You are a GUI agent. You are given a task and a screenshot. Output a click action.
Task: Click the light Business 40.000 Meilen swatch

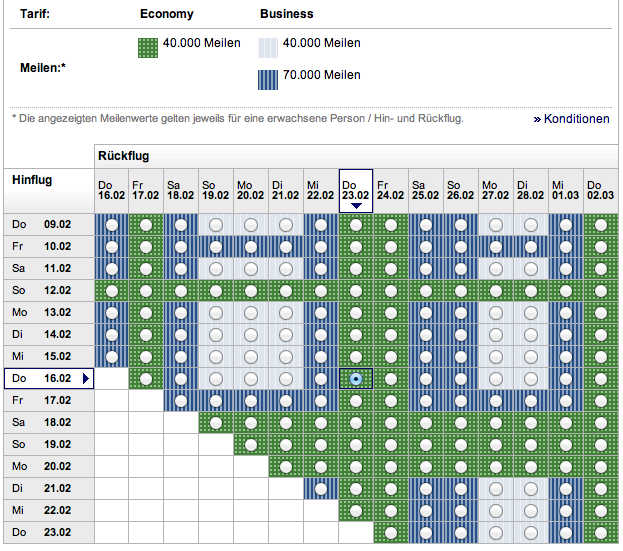(270, 47)
